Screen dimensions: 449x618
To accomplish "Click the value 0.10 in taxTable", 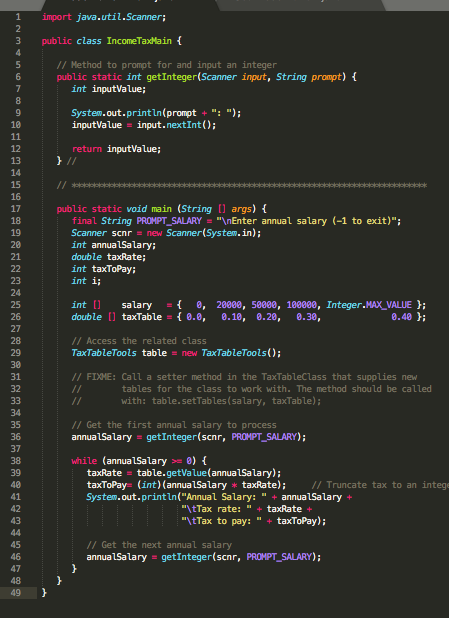I will click(x=231, y=317).
